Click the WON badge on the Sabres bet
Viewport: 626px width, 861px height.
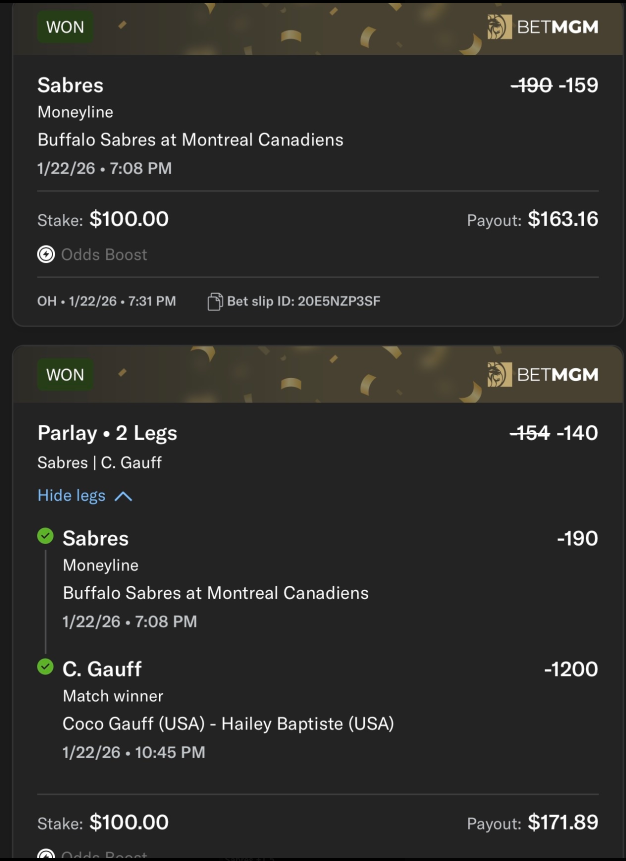(65, 27)
